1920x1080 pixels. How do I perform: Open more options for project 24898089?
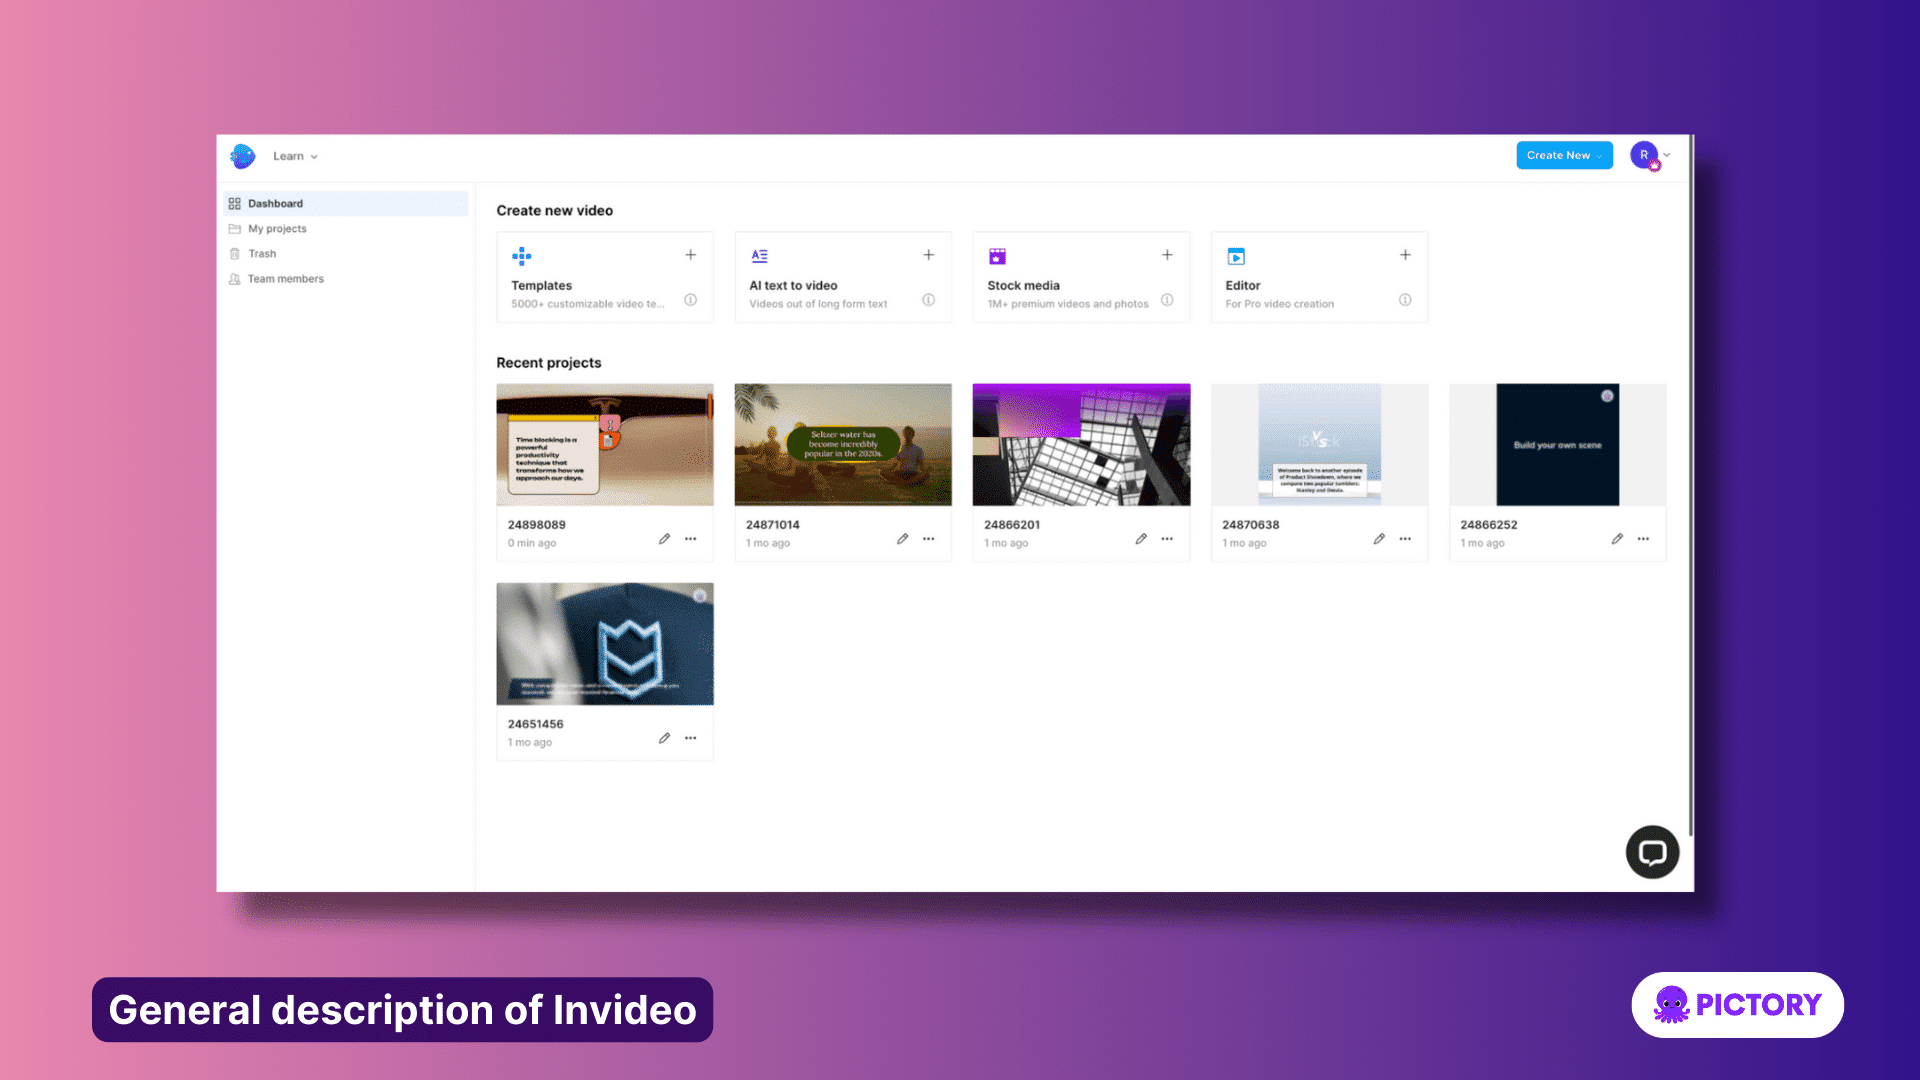pyautogui.click(x=690, y=539)
